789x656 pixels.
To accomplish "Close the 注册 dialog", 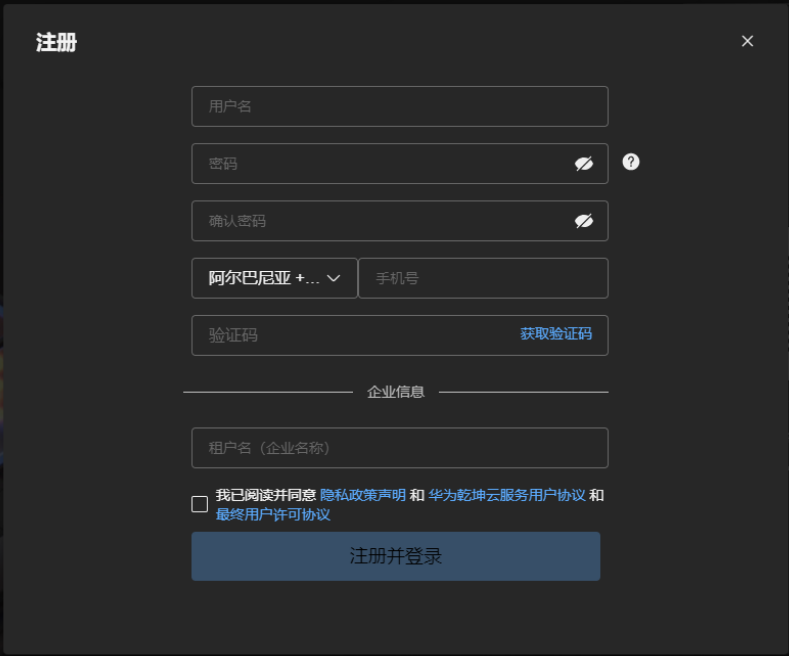I will (747, 41).
